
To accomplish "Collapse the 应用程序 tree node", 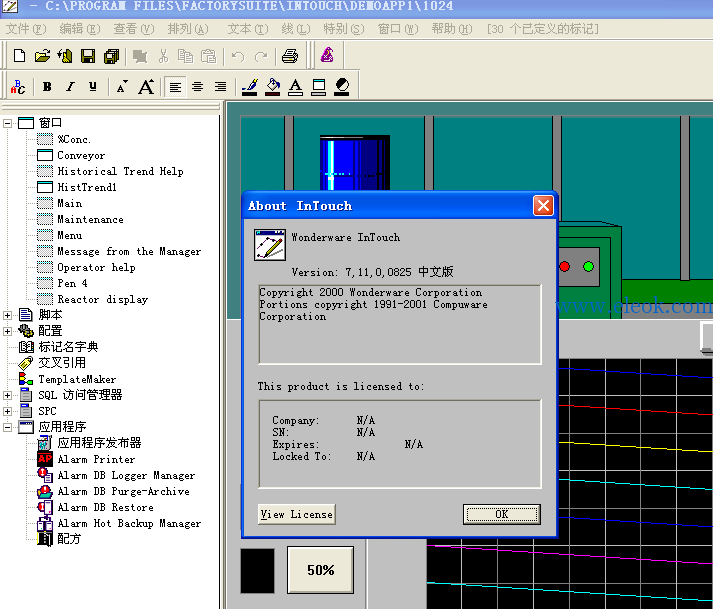I will [x=7, y=427].
